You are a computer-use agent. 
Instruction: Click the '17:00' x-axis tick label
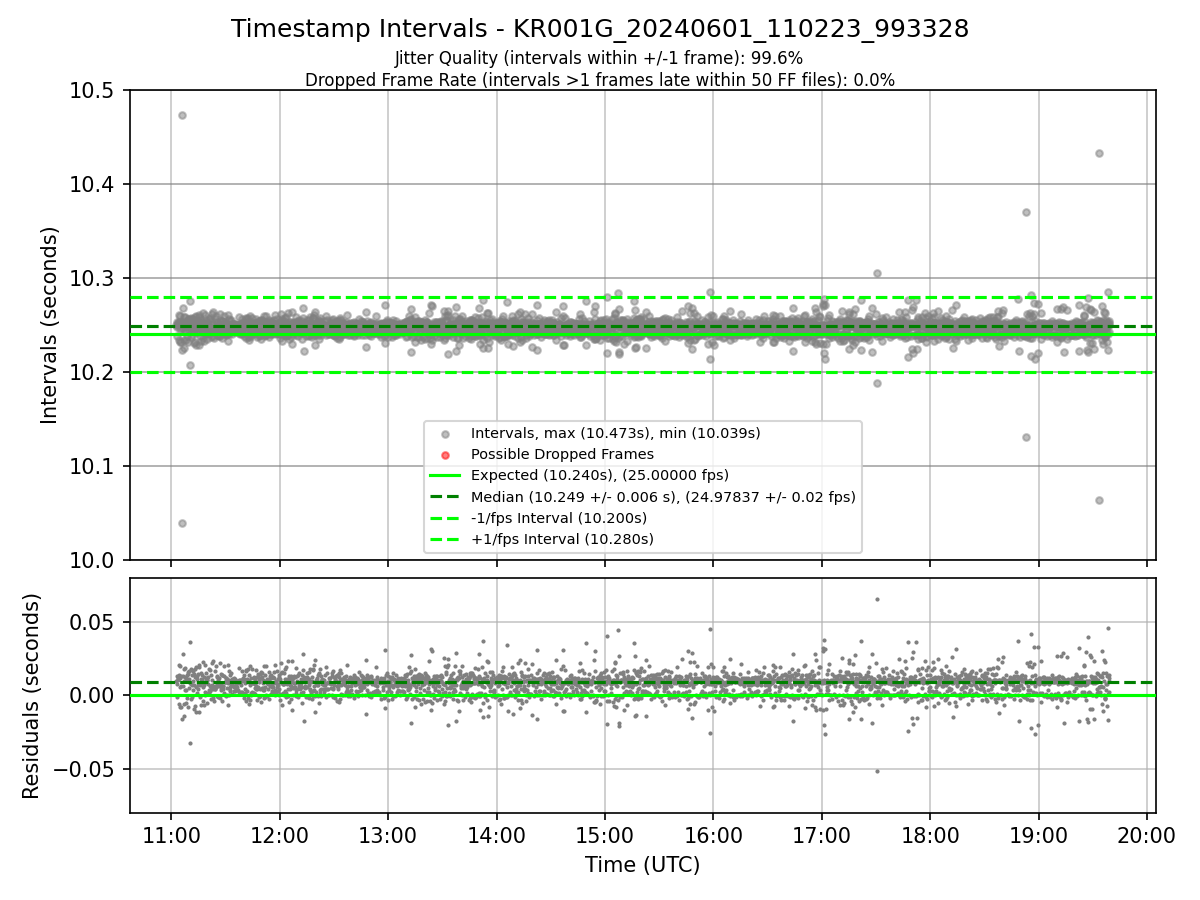tap(821, 835)
